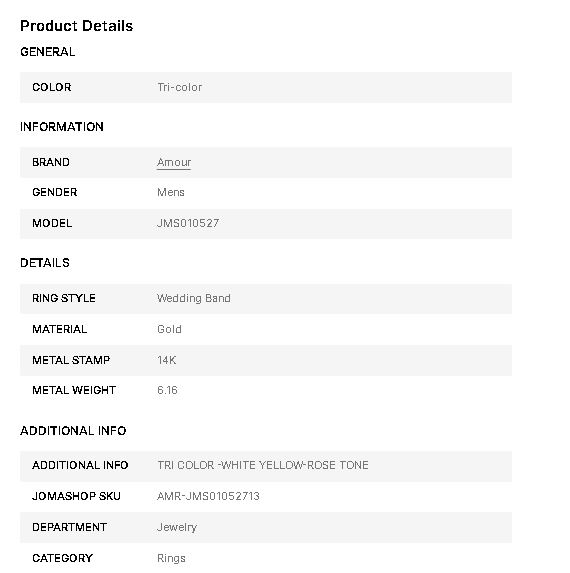570x573 pixels.
Task: Open the Amour brand link
Action: click(x=174, y=162)
